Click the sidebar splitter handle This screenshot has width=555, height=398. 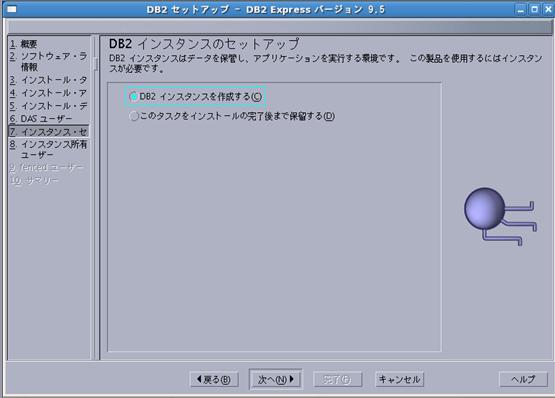(95, 64)
